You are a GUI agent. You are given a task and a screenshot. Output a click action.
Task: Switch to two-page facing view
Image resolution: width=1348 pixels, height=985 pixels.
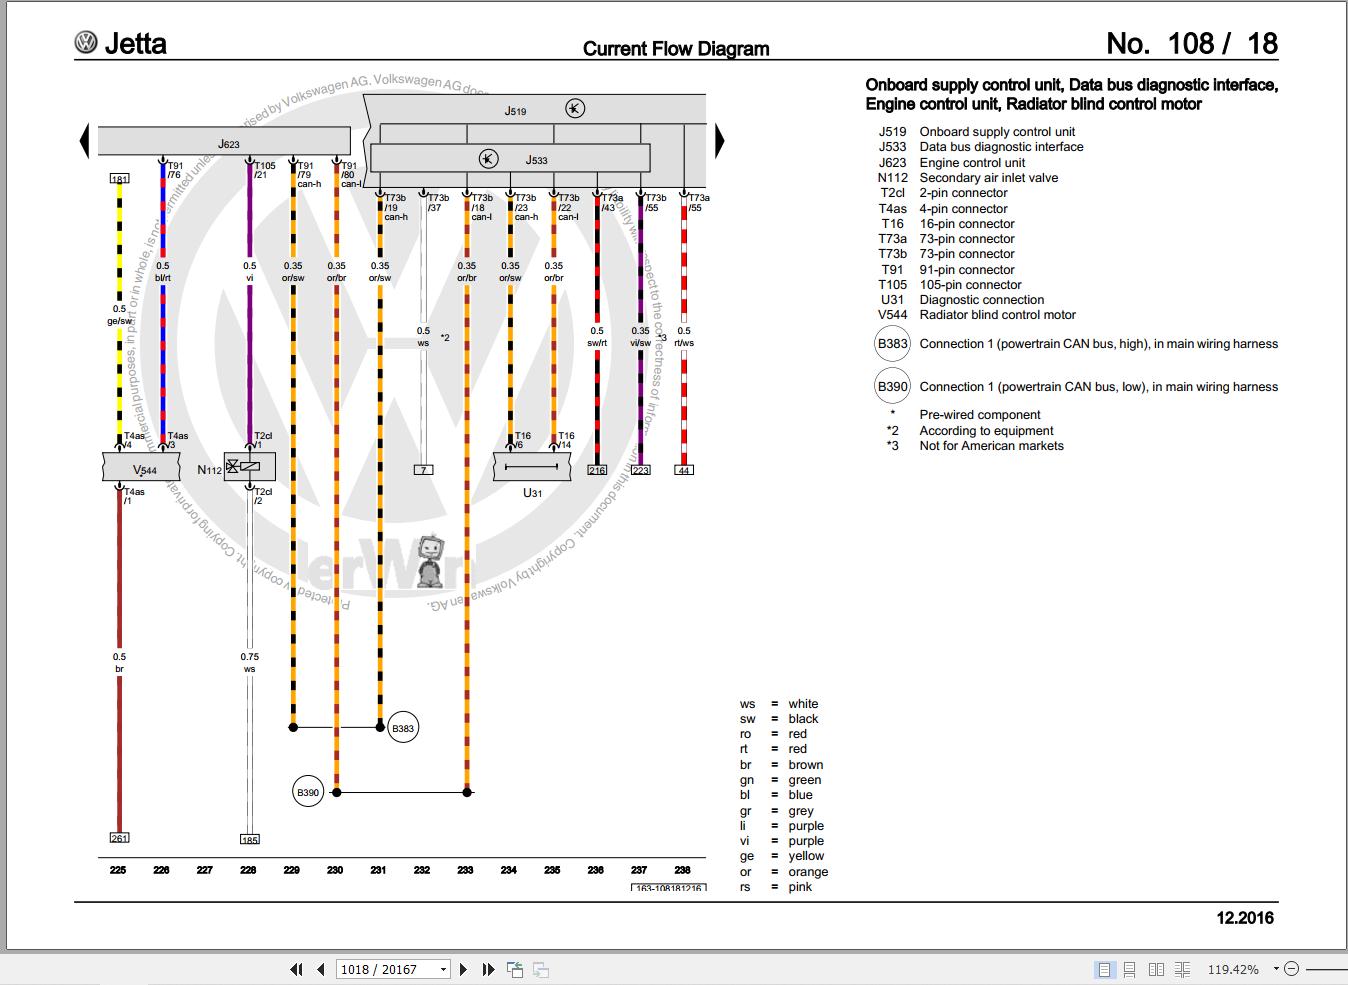click(1156, 969)
